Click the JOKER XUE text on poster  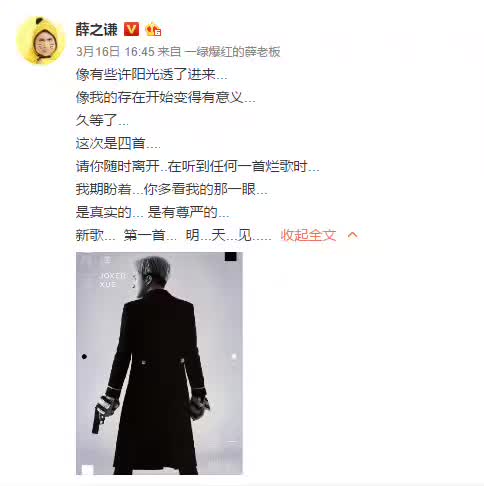(112, 280)
